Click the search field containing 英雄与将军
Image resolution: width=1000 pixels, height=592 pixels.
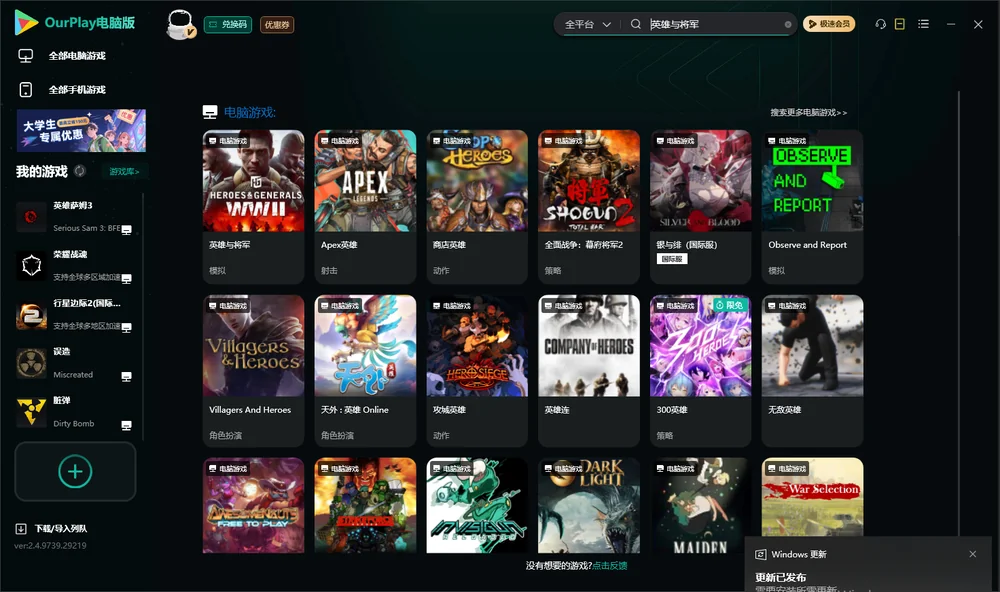714,24
